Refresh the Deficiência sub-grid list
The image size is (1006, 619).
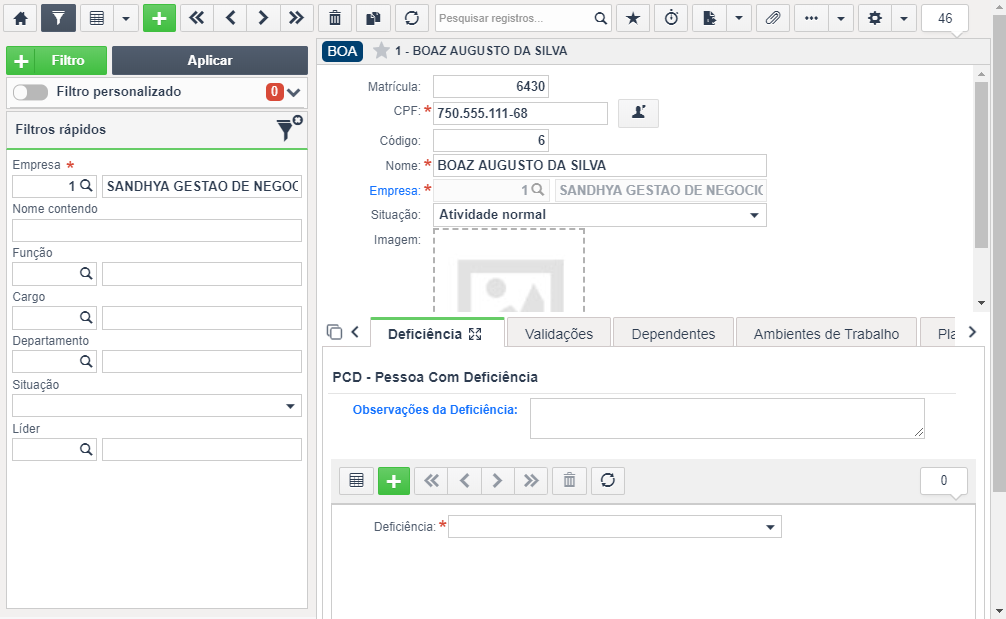608,480
